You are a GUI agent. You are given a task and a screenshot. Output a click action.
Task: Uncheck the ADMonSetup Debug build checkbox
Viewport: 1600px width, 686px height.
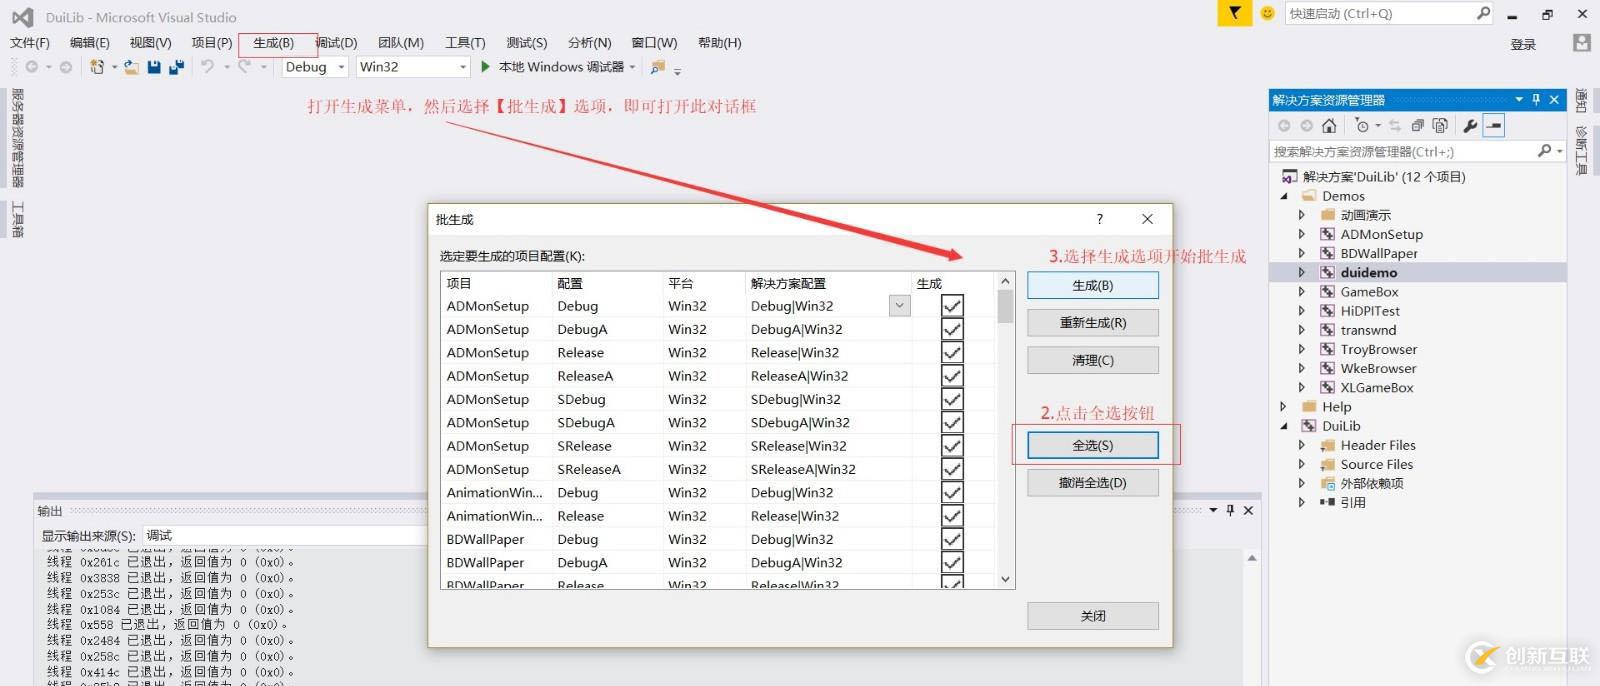952,306
